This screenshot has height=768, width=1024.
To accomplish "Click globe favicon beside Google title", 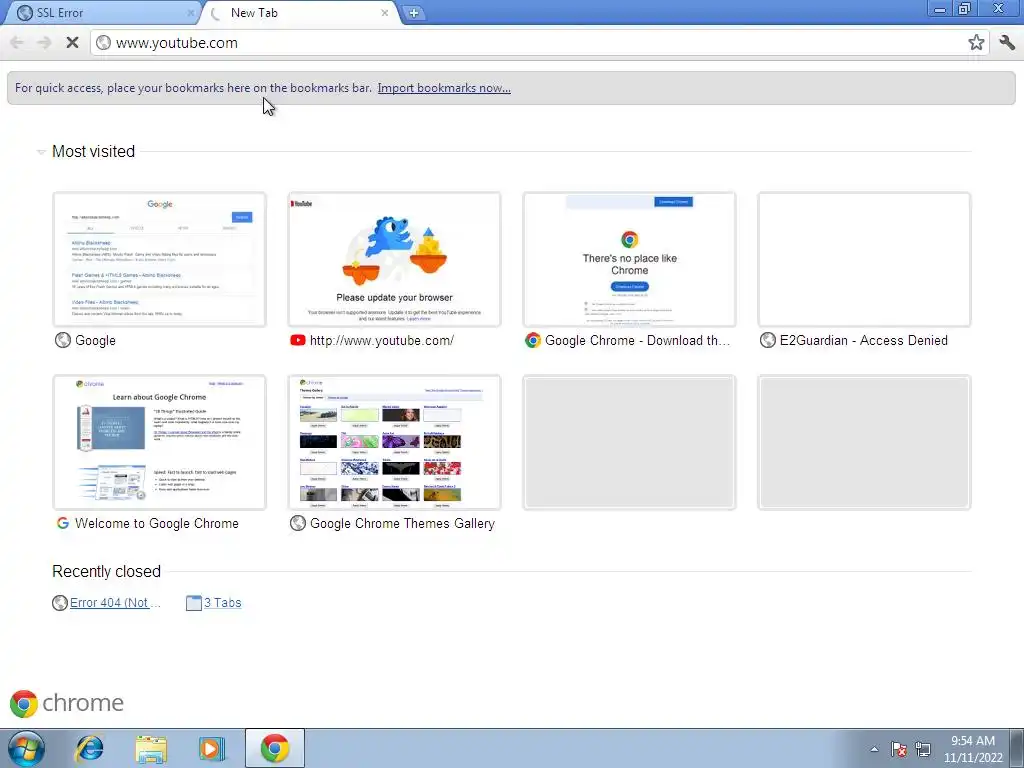I will click(63, 340).
